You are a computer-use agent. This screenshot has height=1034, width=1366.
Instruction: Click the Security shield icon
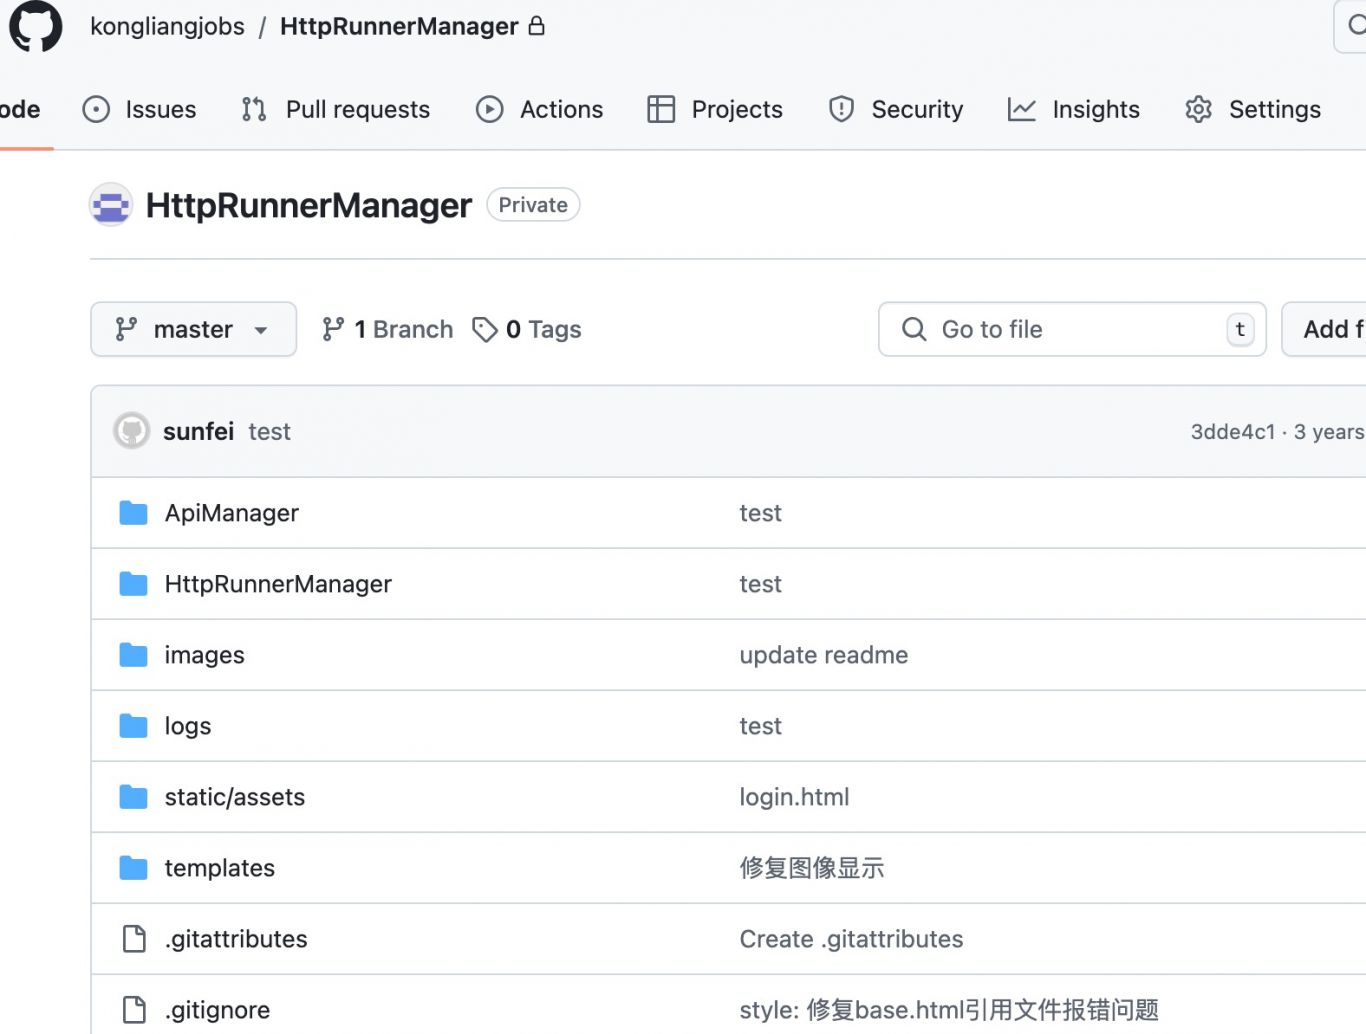[841, 109]
